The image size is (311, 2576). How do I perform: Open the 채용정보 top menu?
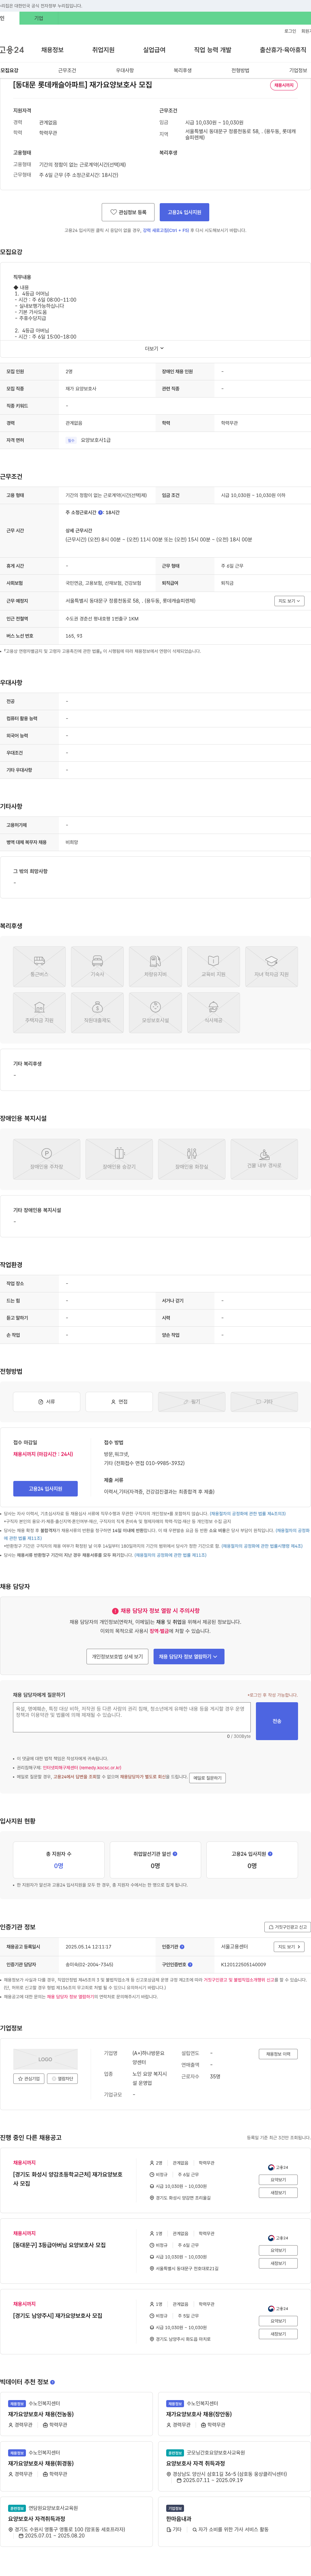(x=52, y=50)
